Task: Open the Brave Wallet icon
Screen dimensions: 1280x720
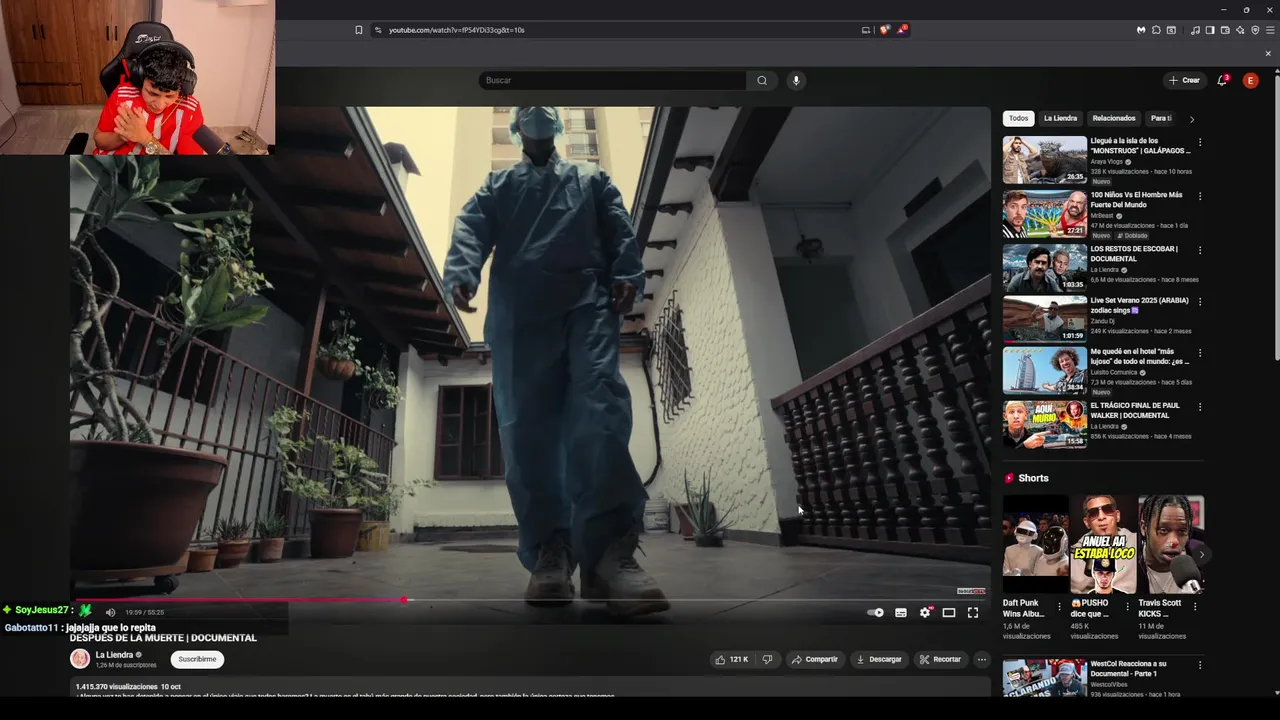Action: pos(1225,30)
